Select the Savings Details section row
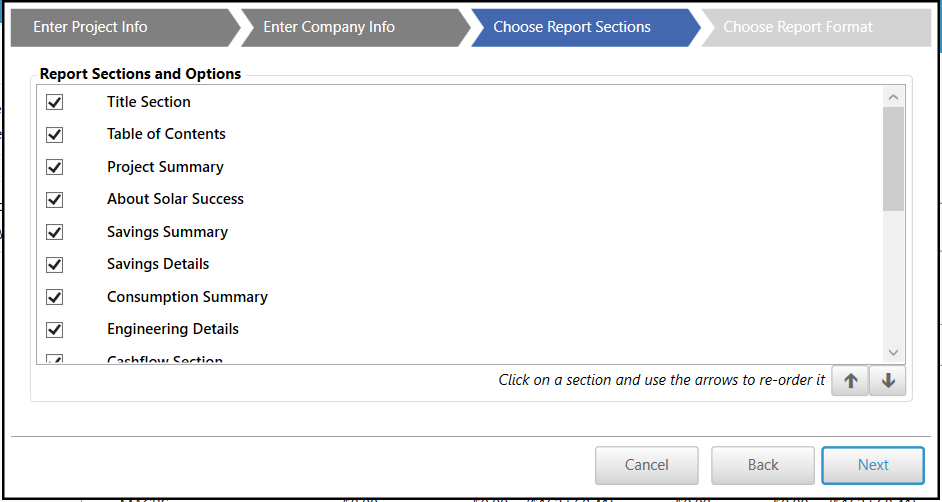The height and width of the screenshot is (502, 942). pyautogui.click(x=158, y=264)
